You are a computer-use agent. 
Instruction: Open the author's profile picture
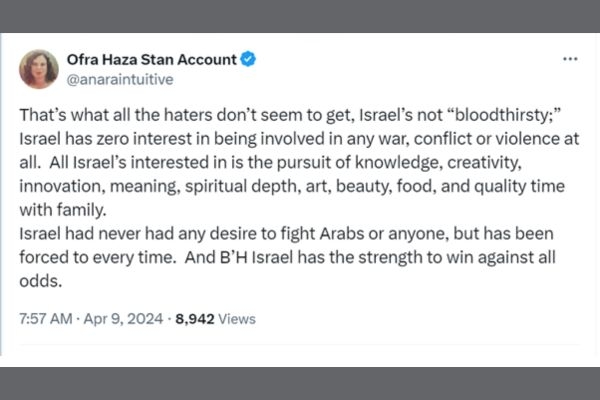click(38, 67)
